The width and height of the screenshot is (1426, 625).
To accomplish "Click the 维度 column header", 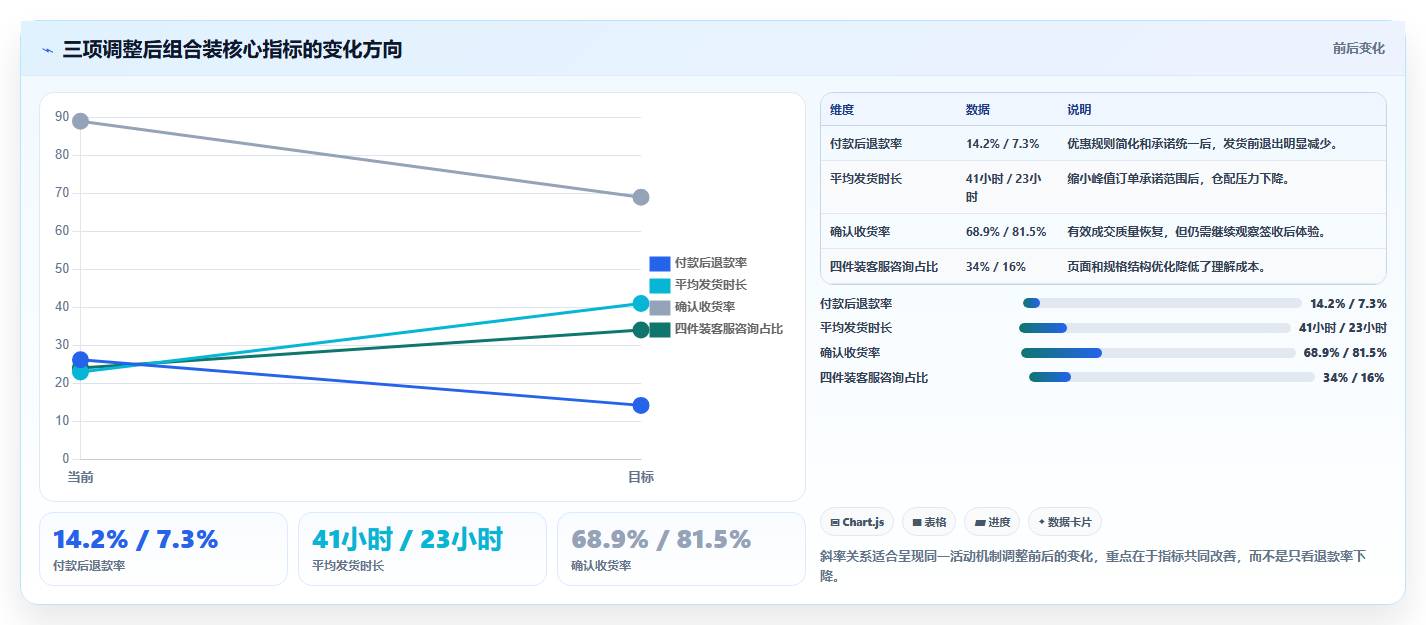I will [842, 109].
